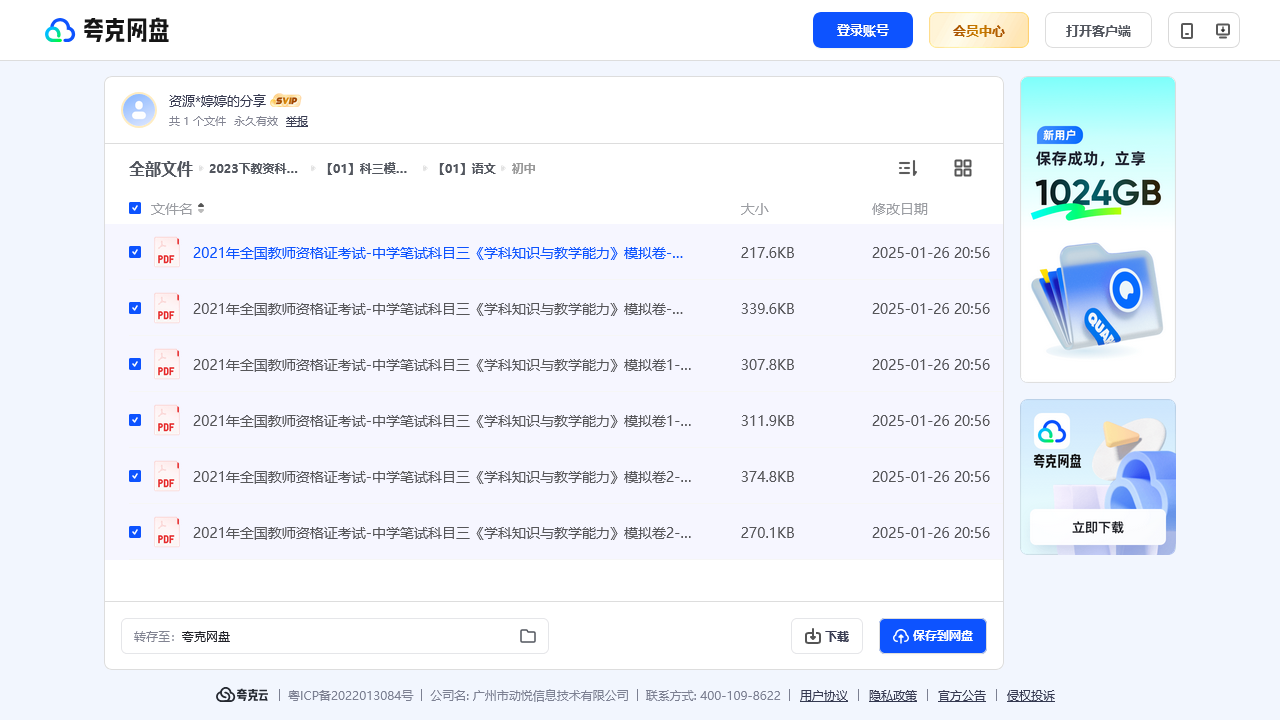Open the 模拟卷1 file sized 311.9KB
This screenshot has height=720, width=1280.
[x=442, y=421]
